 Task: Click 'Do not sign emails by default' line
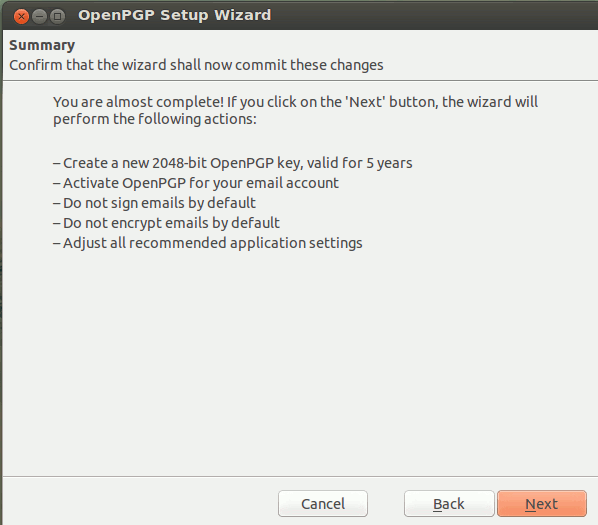click(154, 203)
